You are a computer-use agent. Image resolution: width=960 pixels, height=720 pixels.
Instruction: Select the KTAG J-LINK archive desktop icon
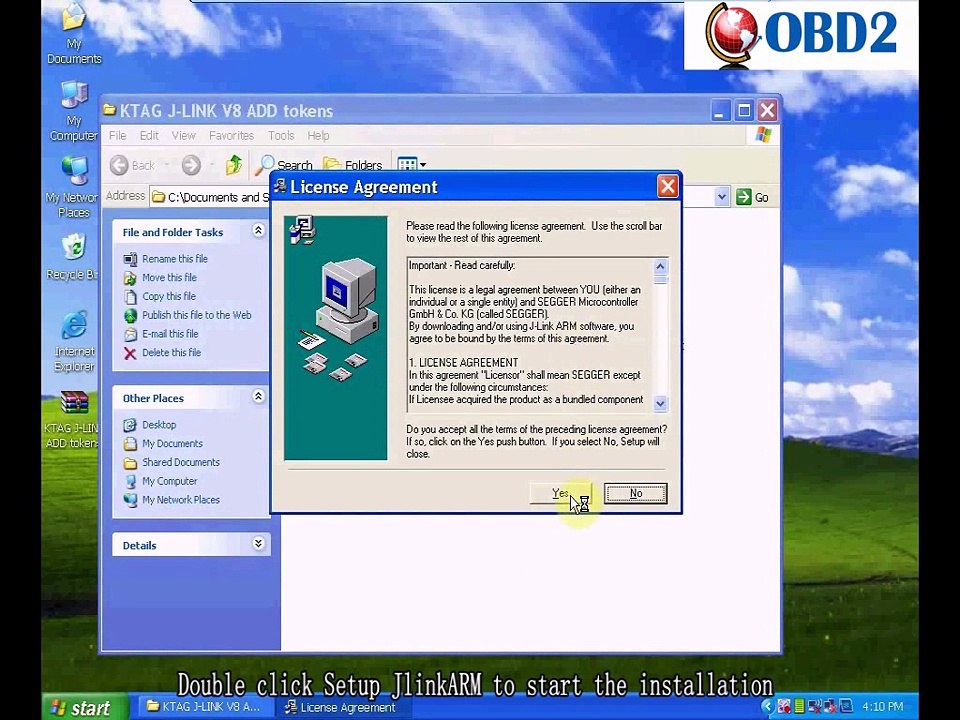[73, 419]
